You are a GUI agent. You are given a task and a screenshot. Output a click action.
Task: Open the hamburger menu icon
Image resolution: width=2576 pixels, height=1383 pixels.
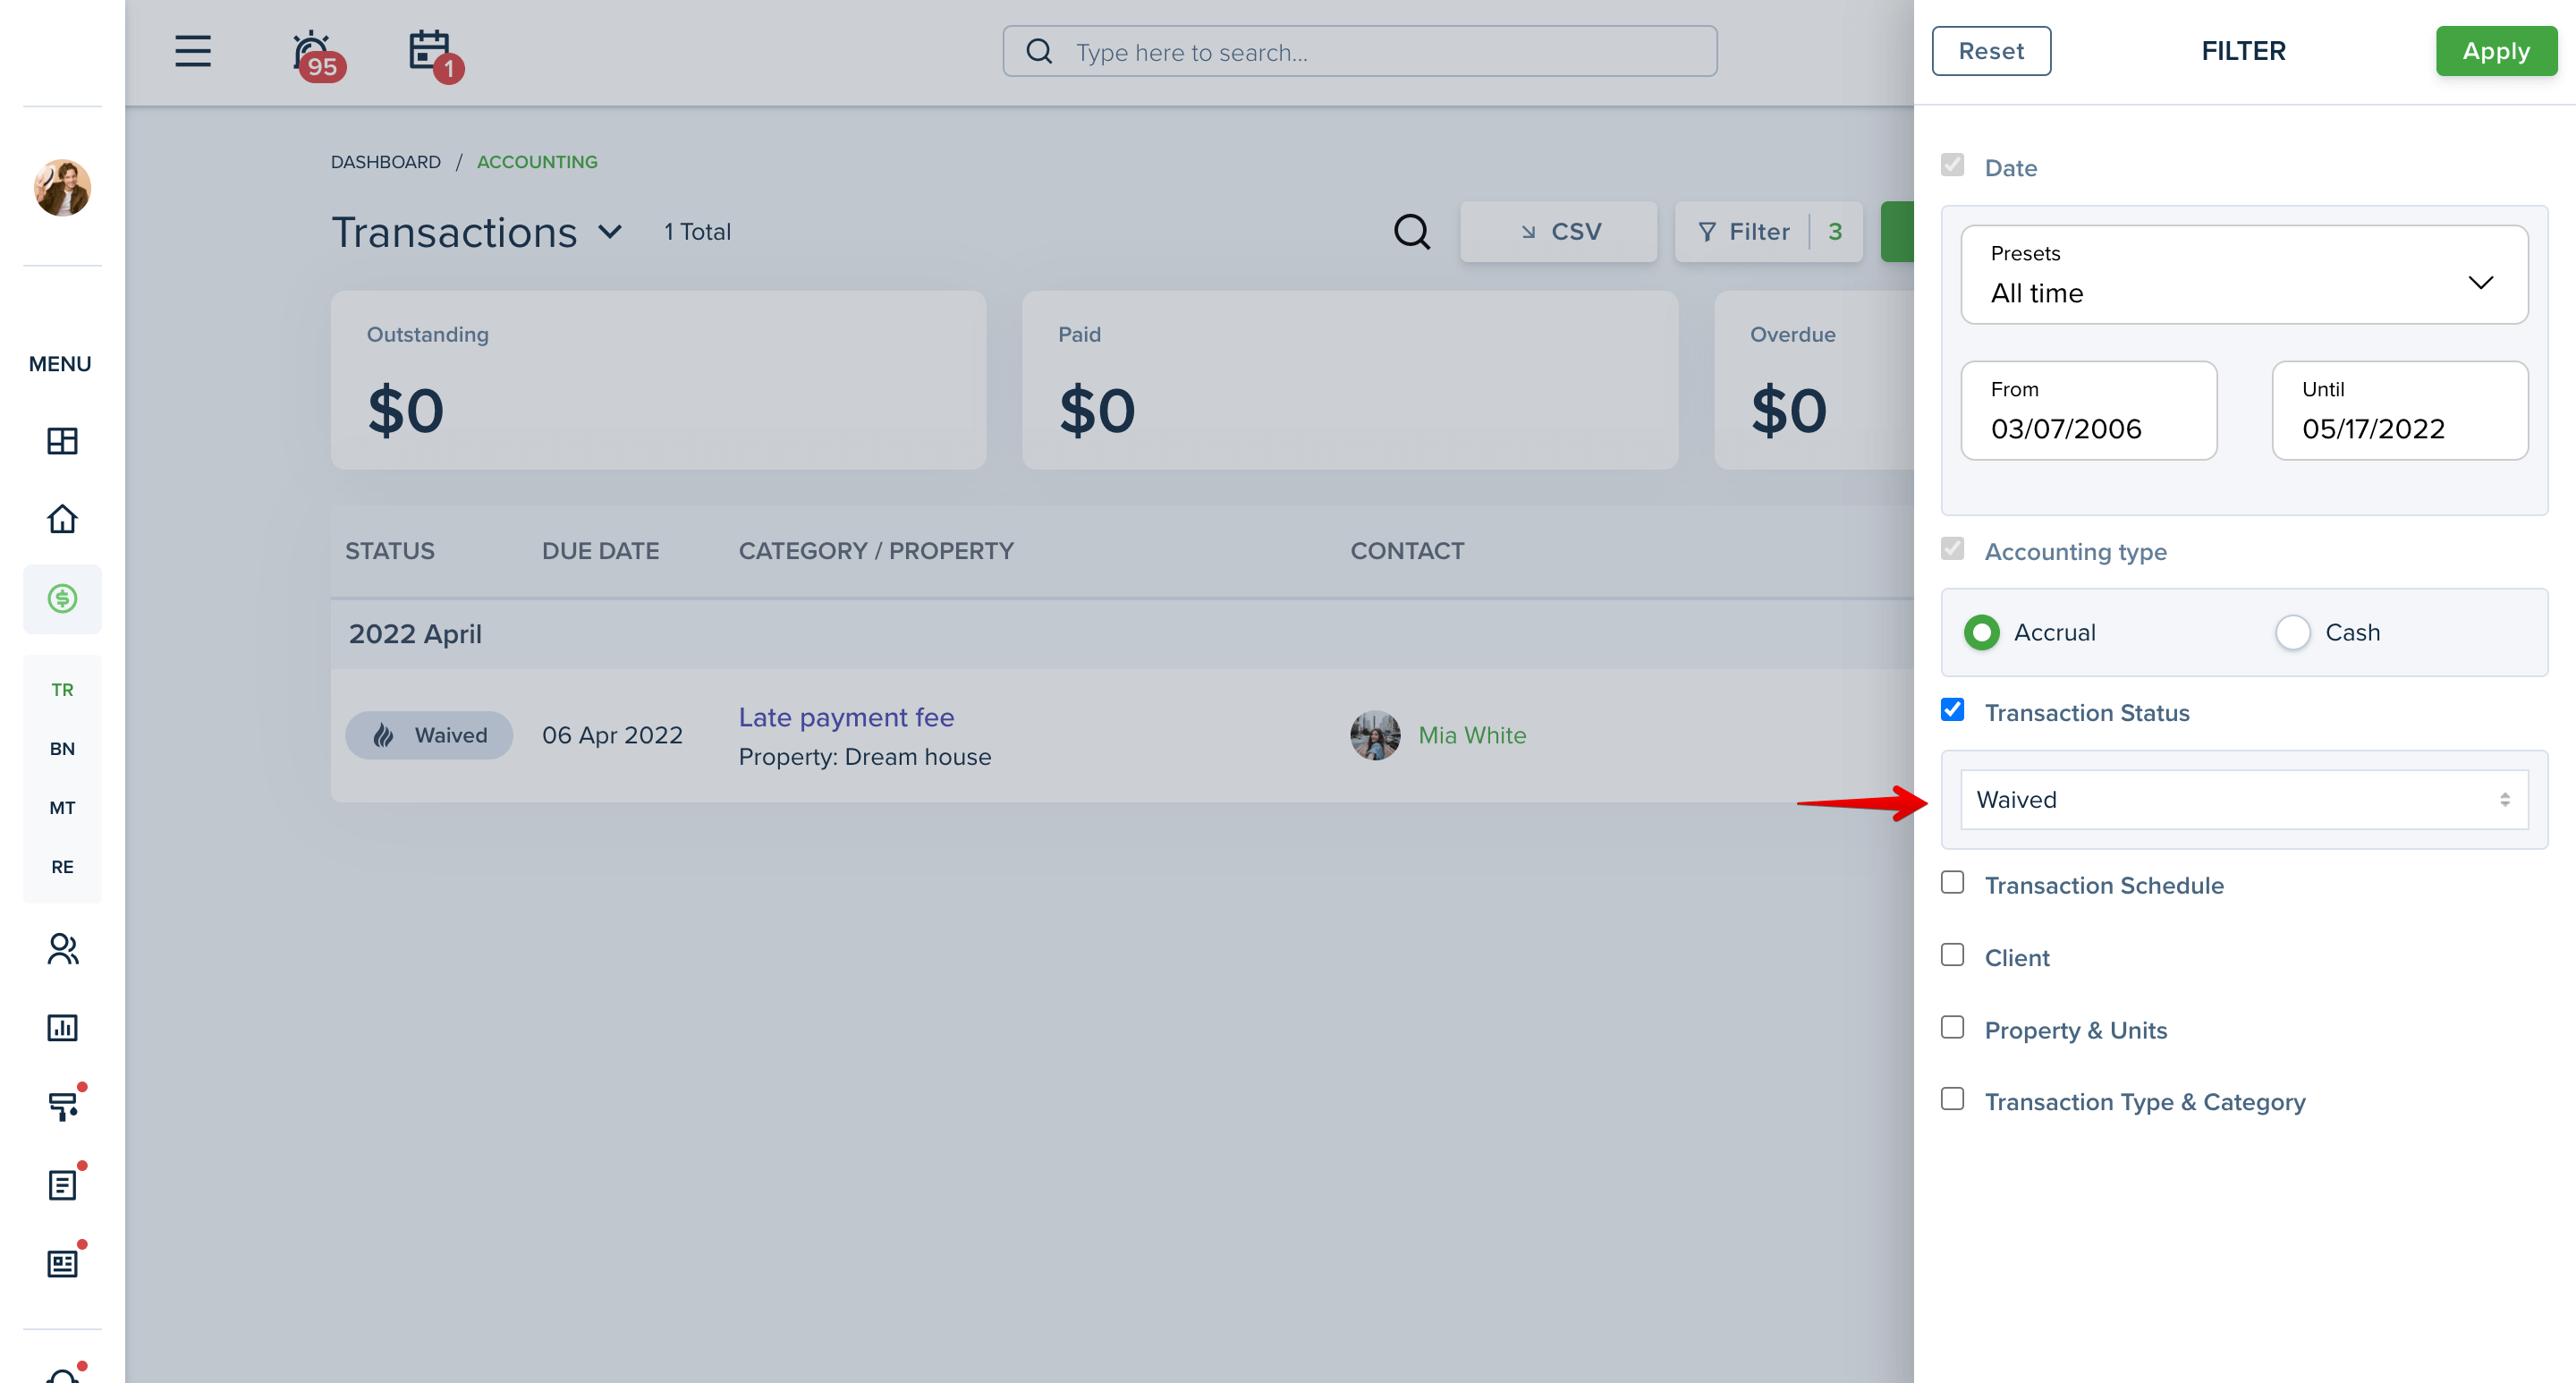[x=192, y=51]
